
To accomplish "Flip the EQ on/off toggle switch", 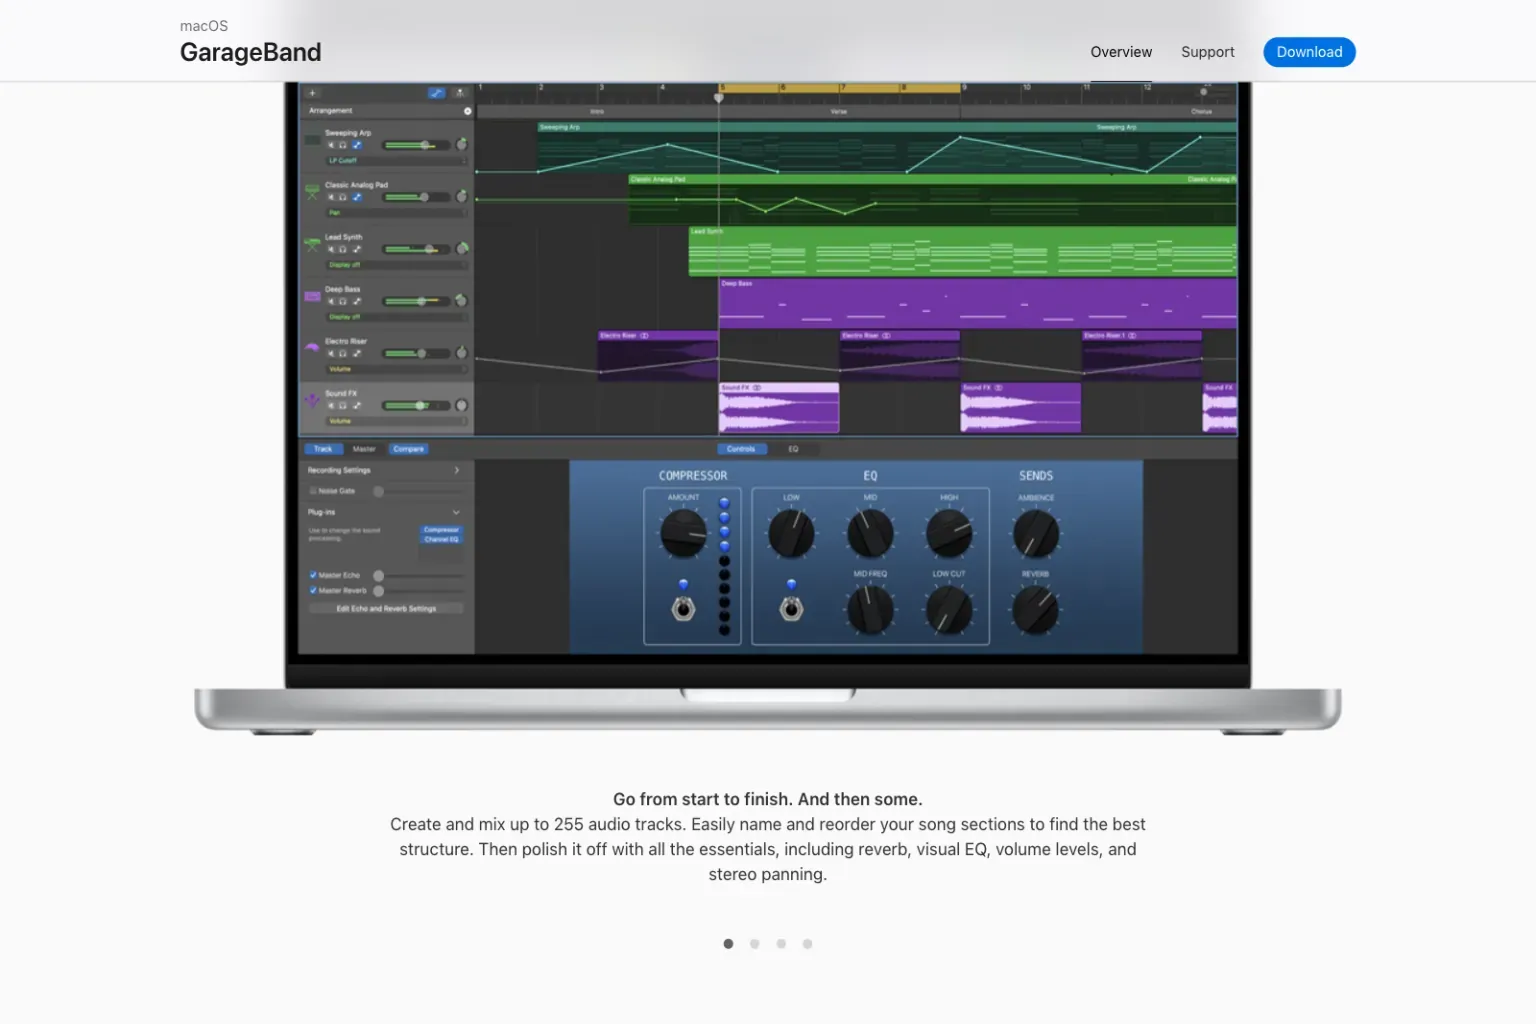I will (x=791, y=608).
